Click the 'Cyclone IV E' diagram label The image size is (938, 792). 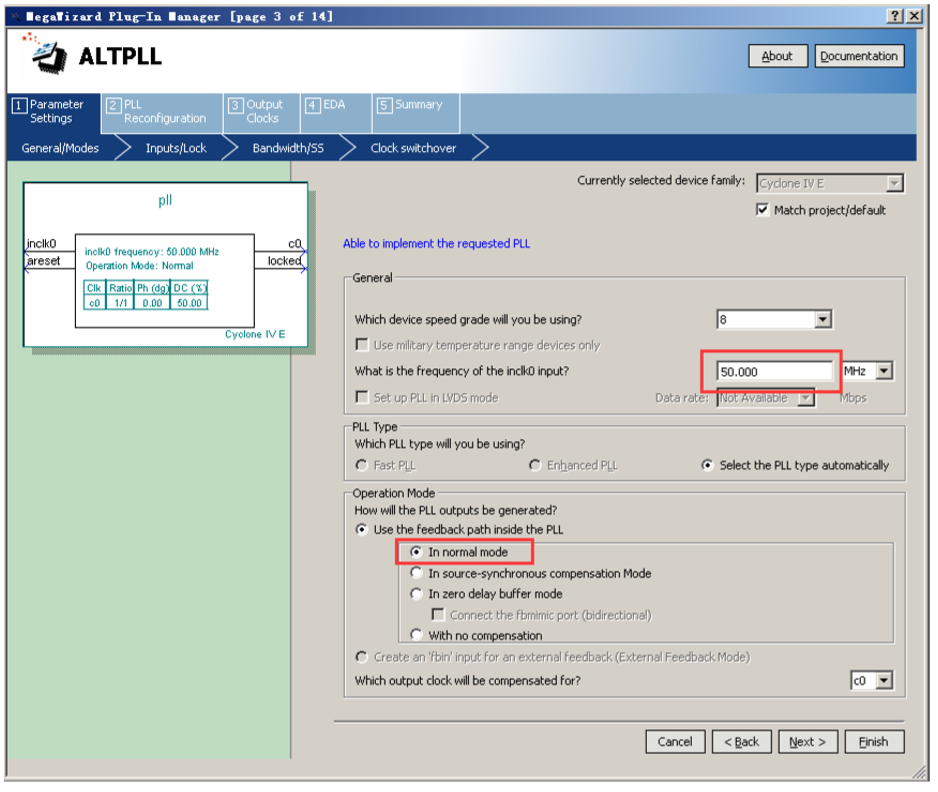[255, 334]
